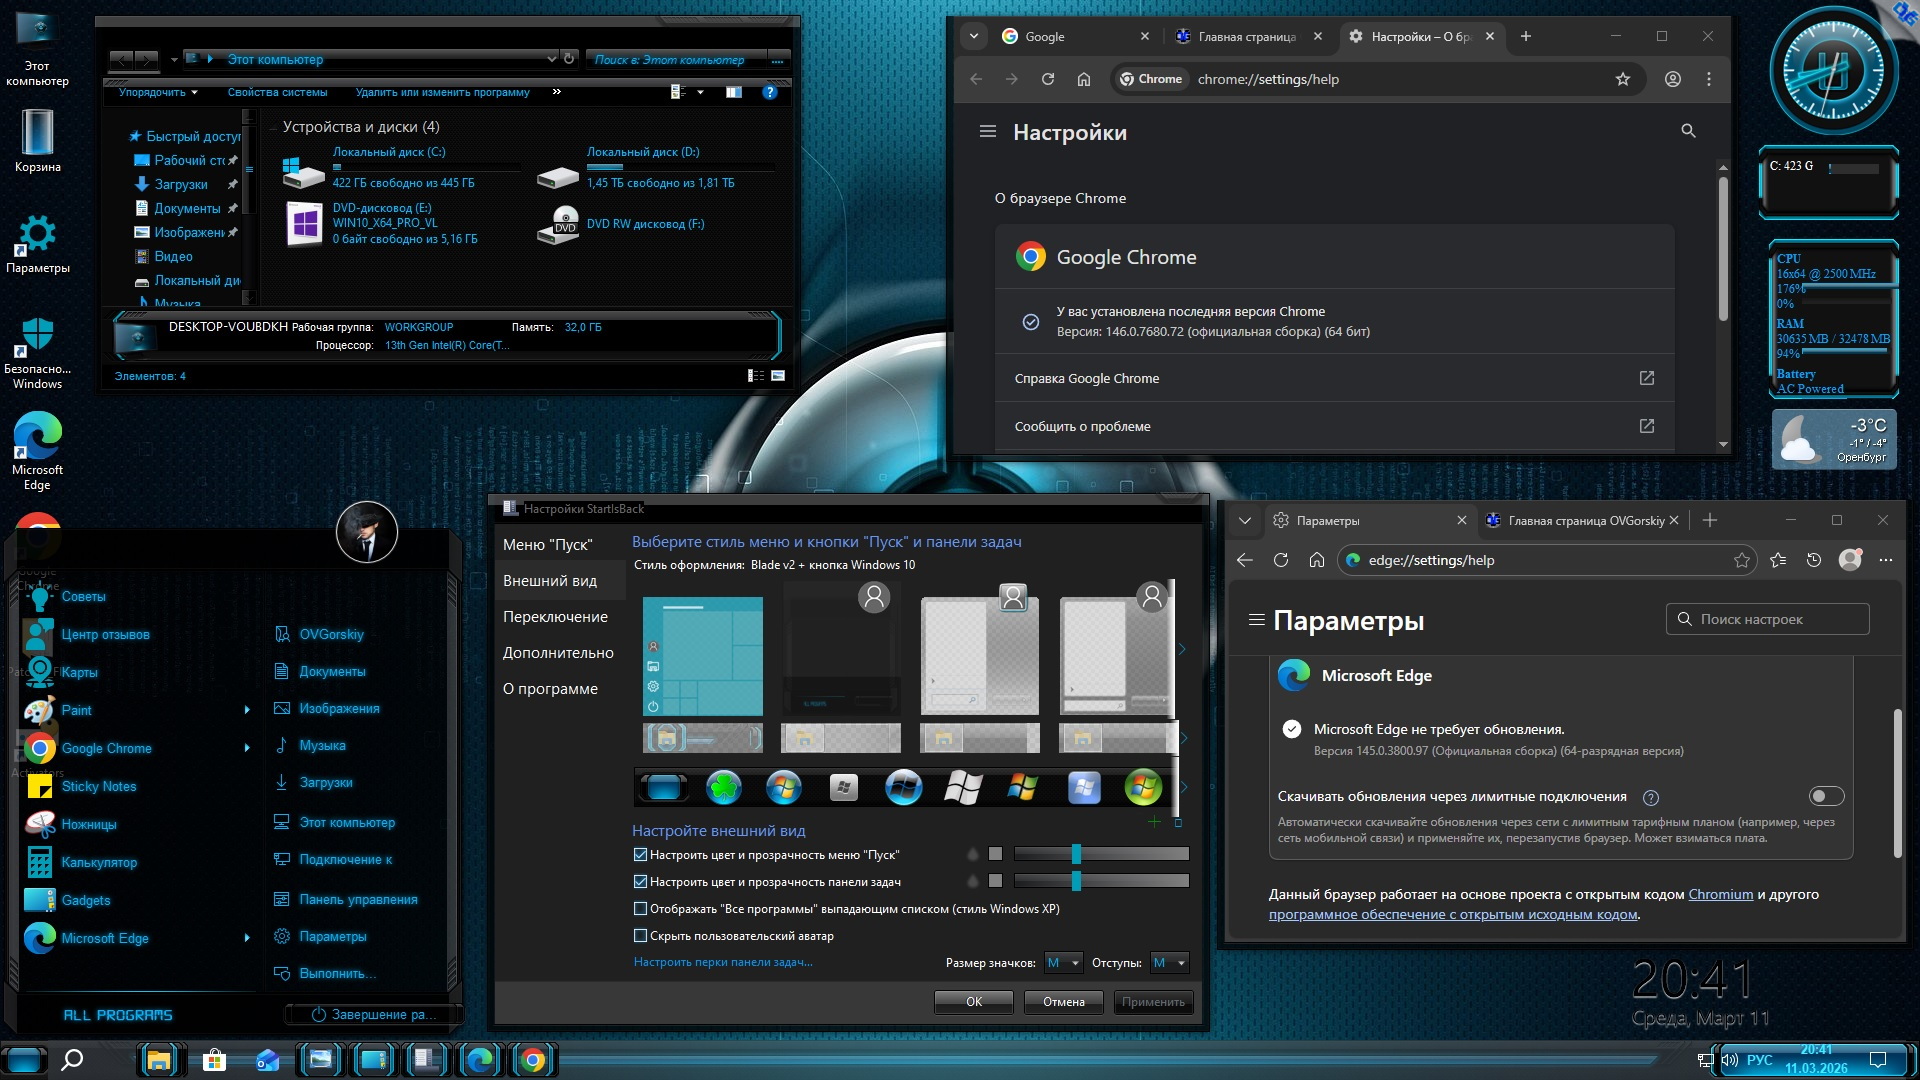
Task: Open Edge favorites star-list icon
Action: 1778,560
